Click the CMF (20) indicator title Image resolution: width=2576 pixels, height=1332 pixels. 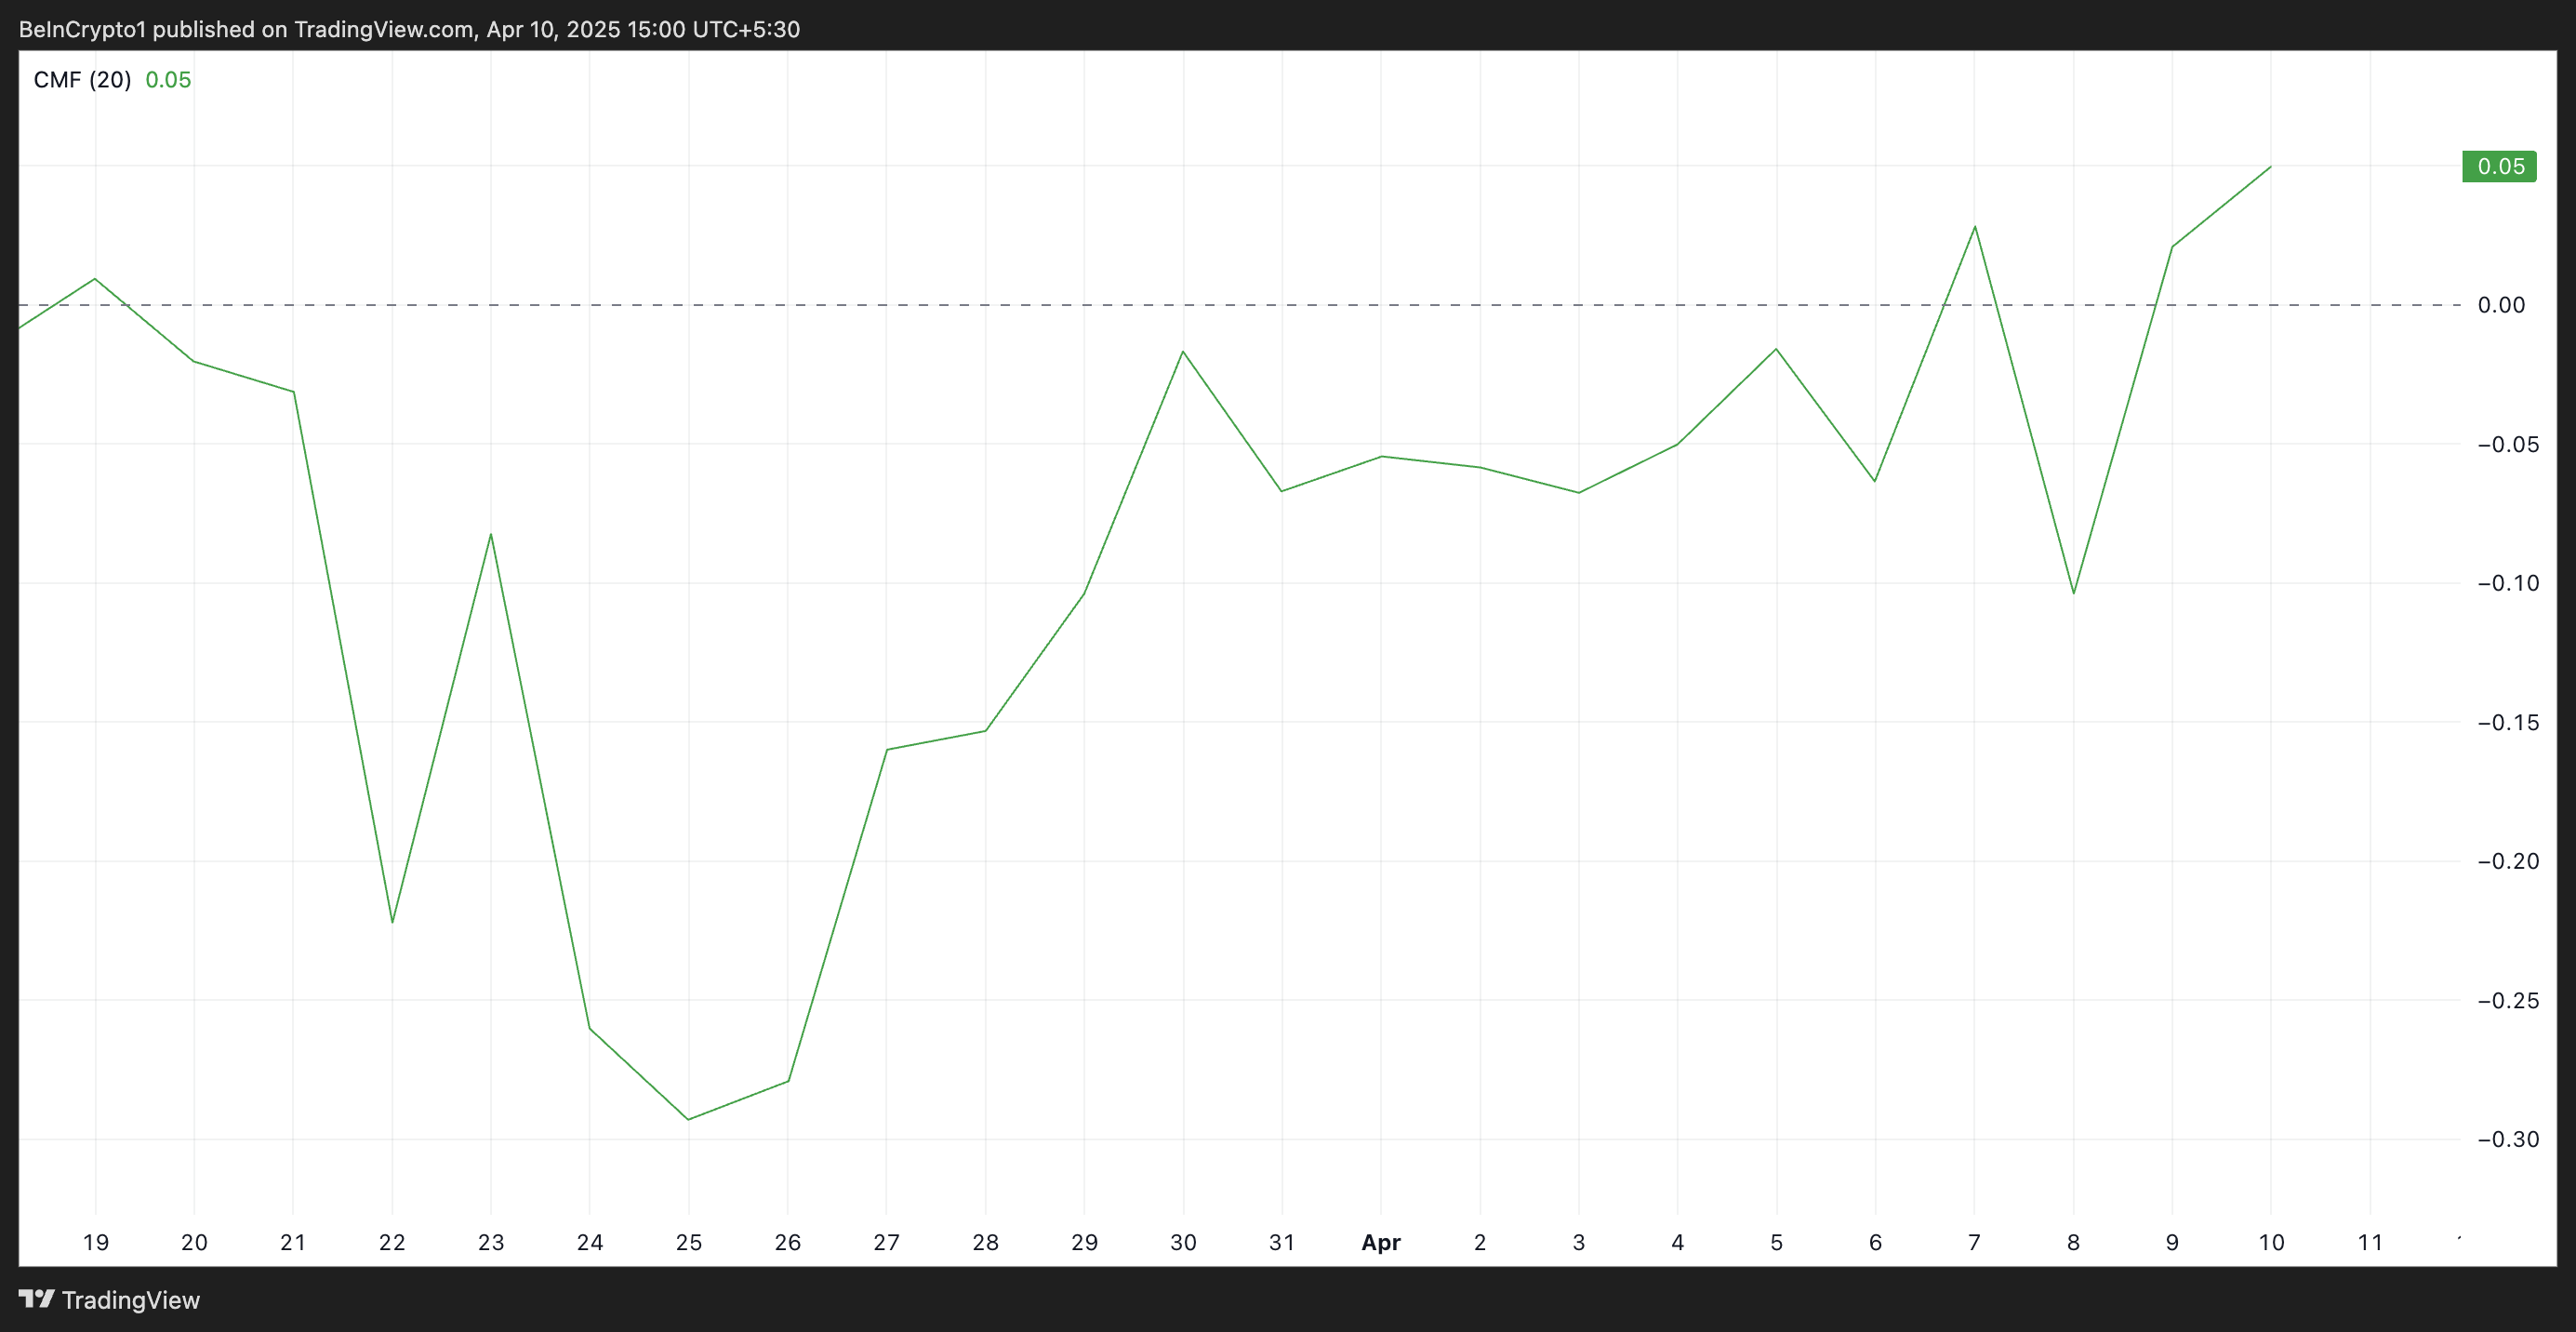coord(82,80)
